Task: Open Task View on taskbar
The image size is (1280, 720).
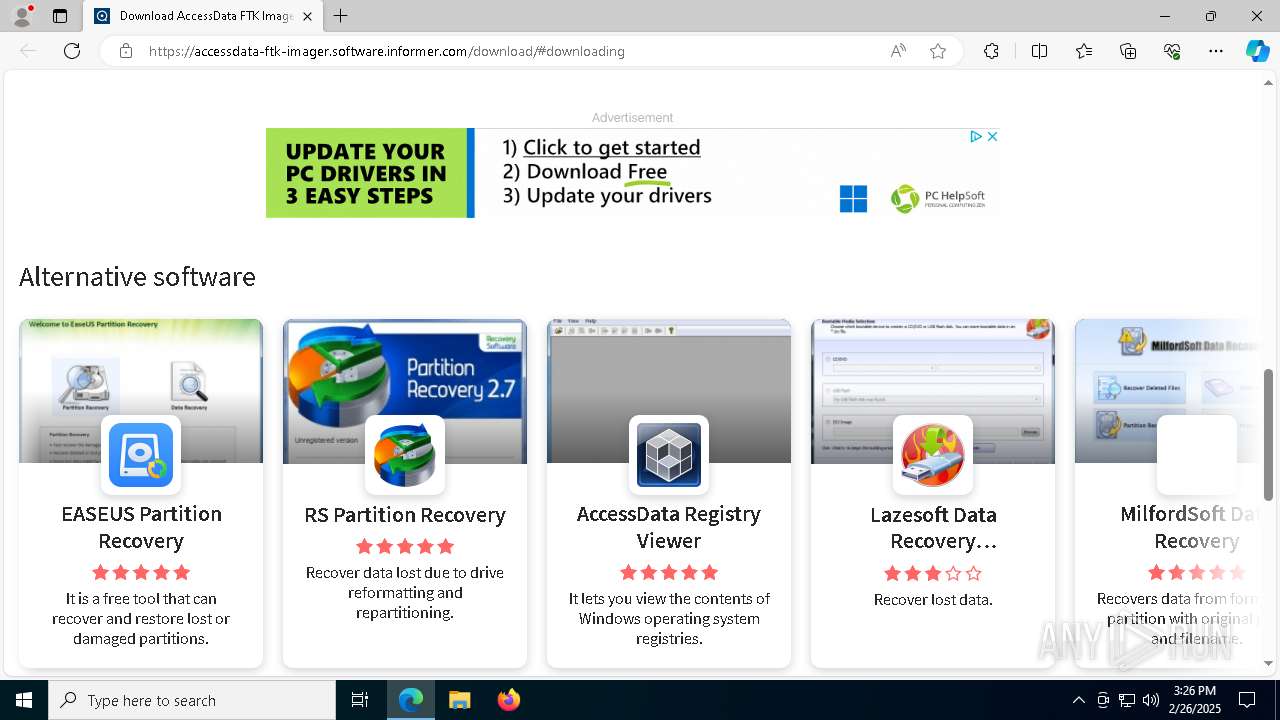Action: [360, 700]
